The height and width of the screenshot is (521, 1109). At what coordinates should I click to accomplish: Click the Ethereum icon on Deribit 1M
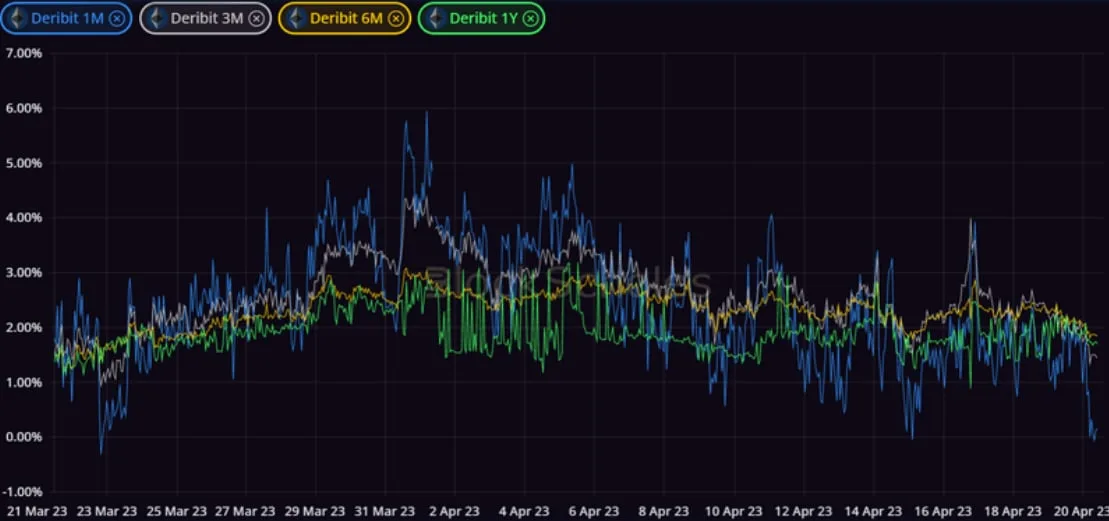[x=16, y=19]
